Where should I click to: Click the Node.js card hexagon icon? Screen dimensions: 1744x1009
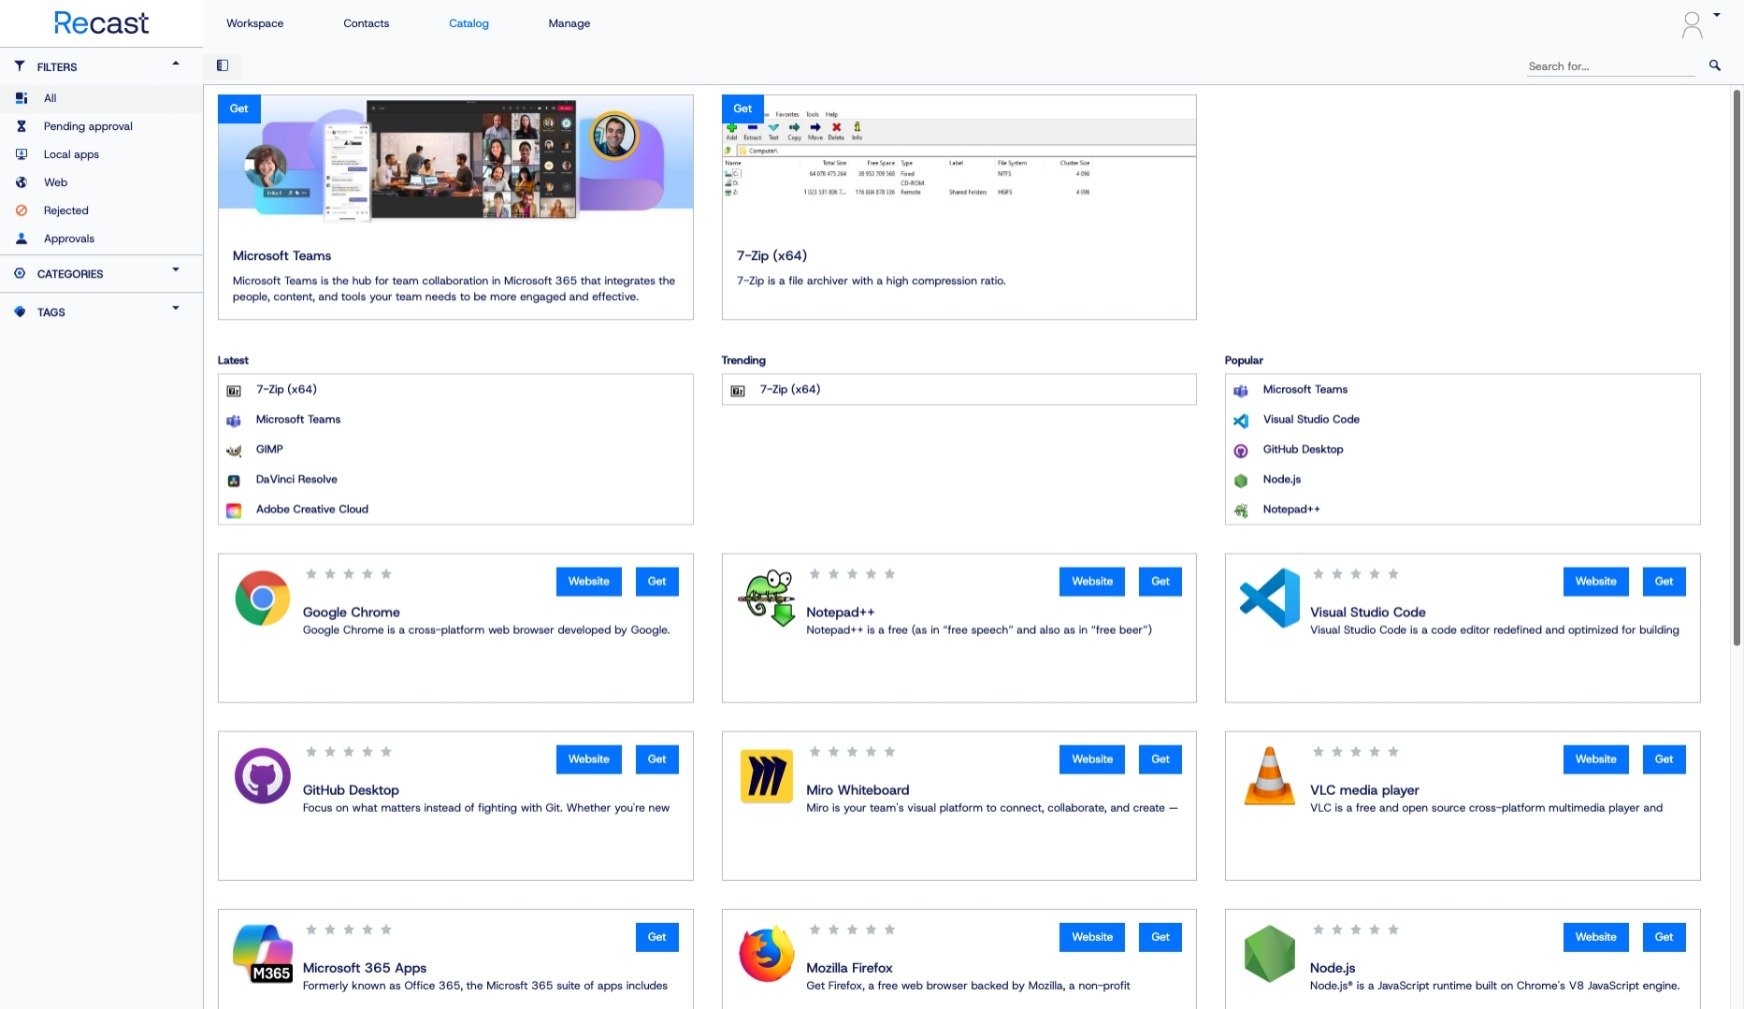(1270, 954)
